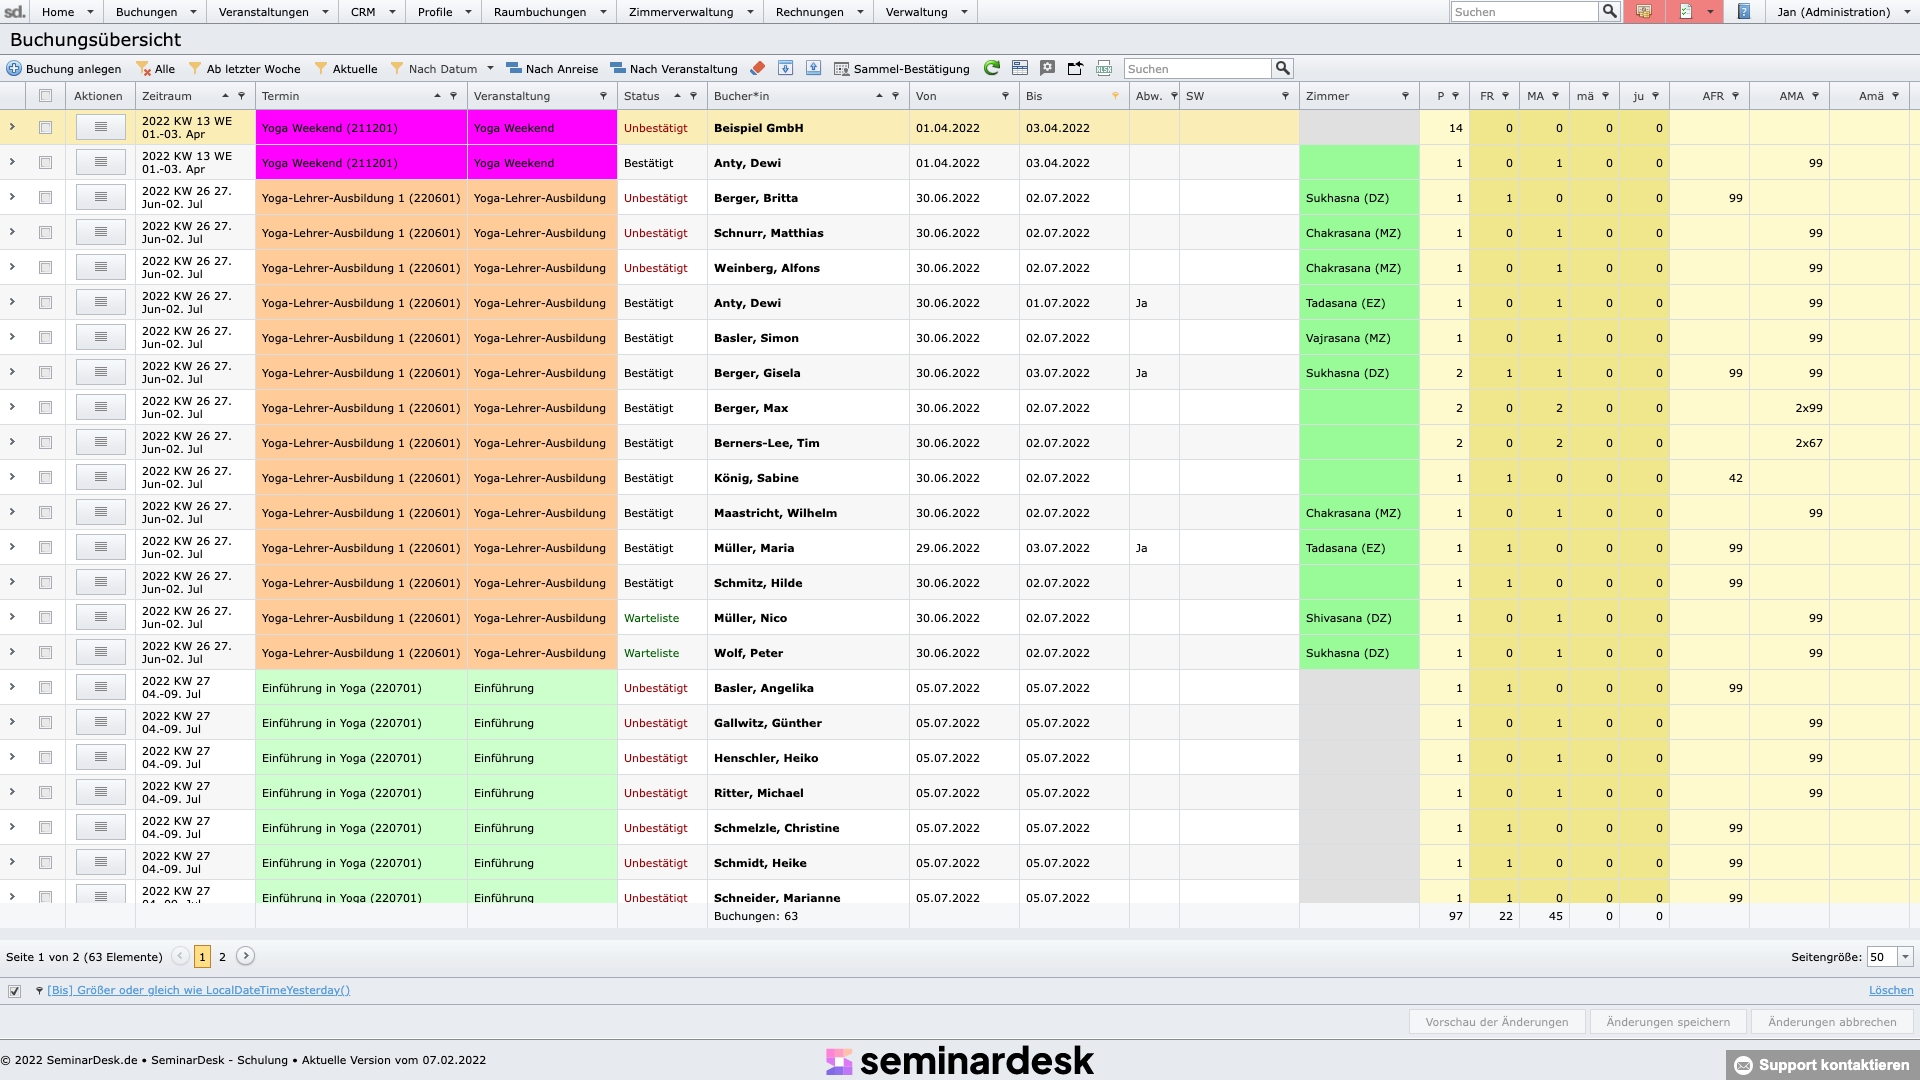
Task: Open the Veranstaltungen menu
Action: pos(273,12)
